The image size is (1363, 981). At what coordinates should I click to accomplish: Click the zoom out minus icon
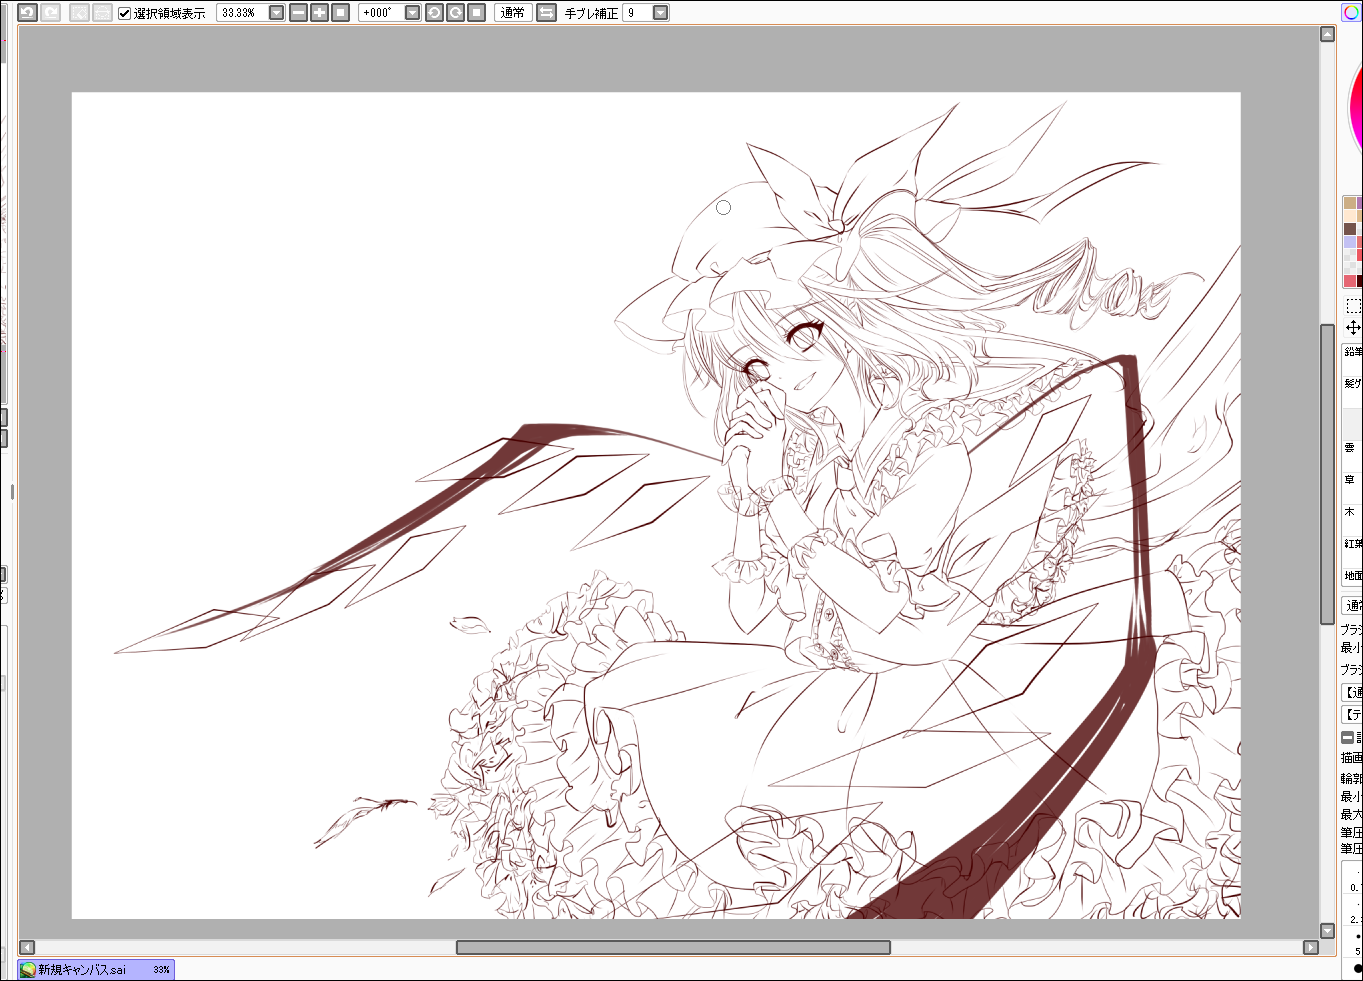(298, 13)
